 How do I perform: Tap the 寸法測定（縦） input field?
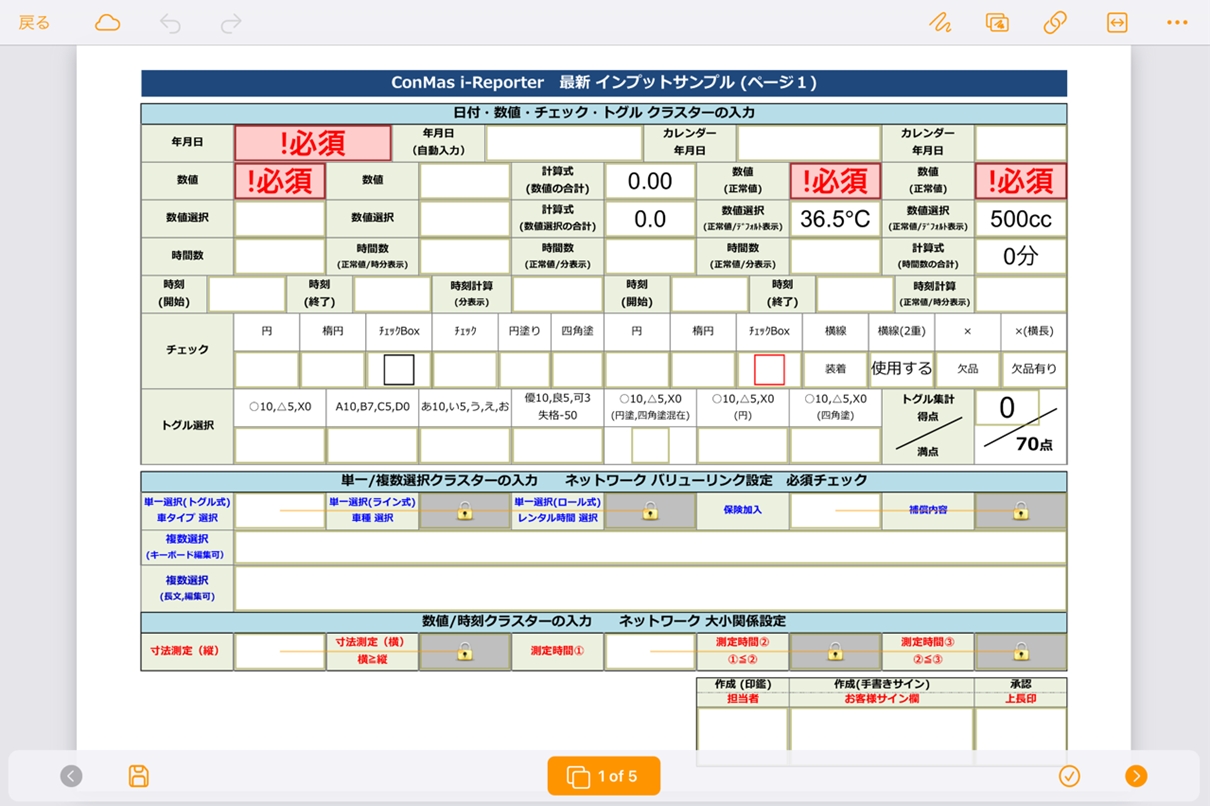(280, 652)
